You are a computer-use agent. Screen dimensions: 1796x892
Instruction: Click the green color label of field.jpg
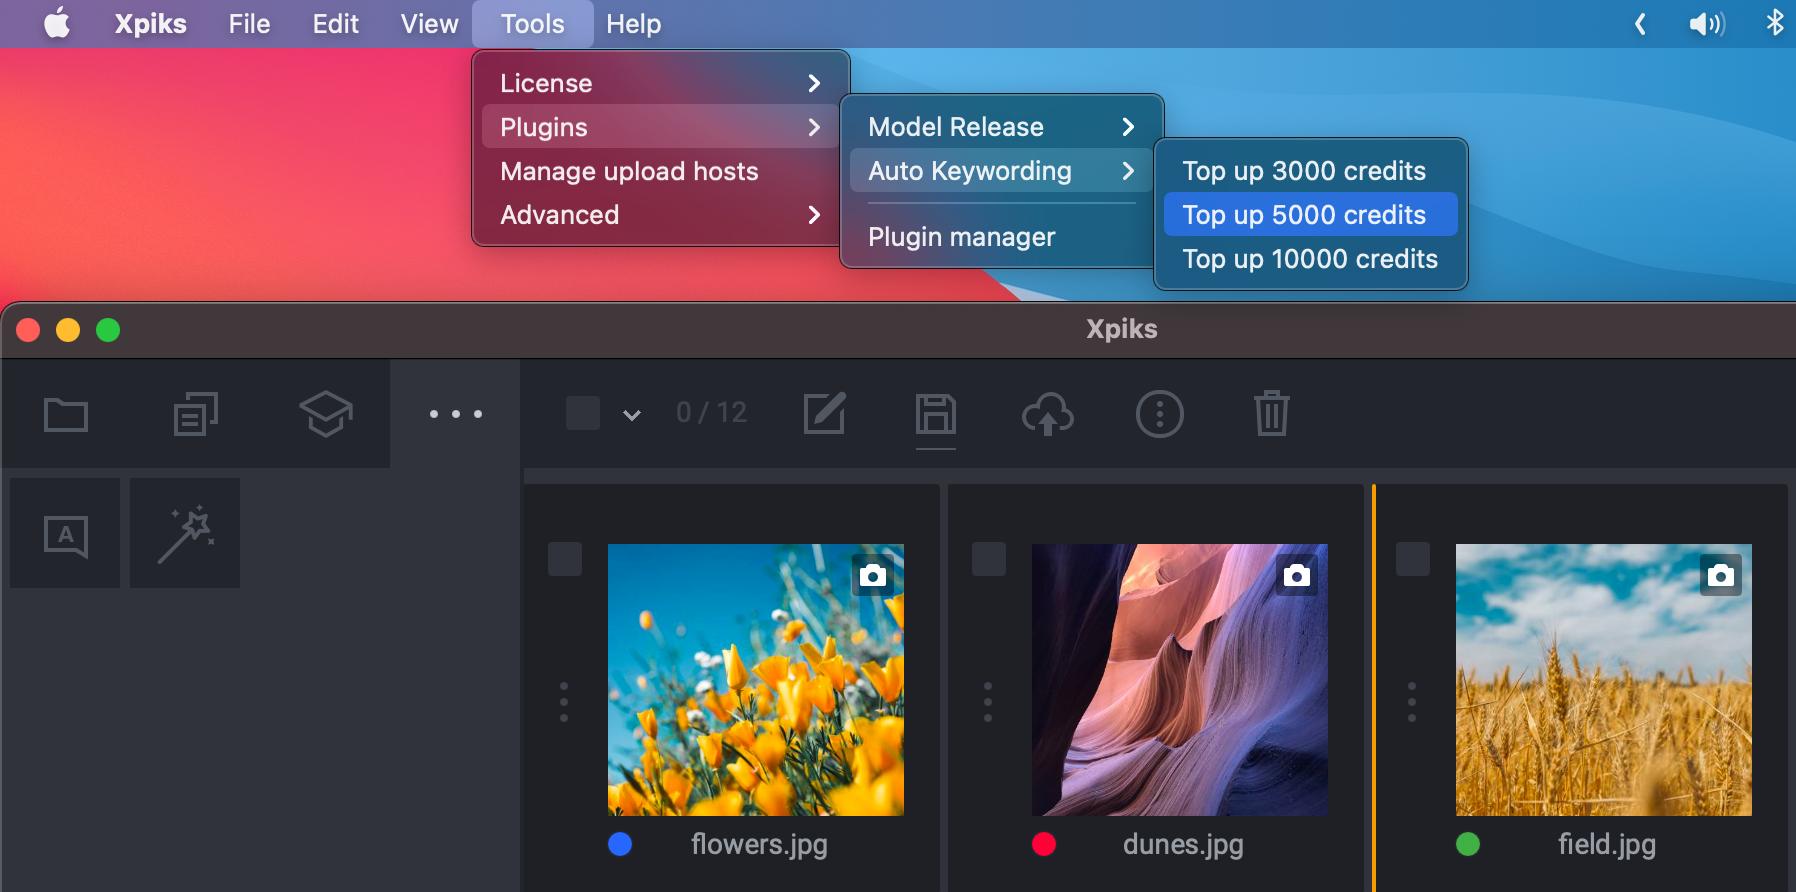pyautogui.click(x=1468, y=844)
